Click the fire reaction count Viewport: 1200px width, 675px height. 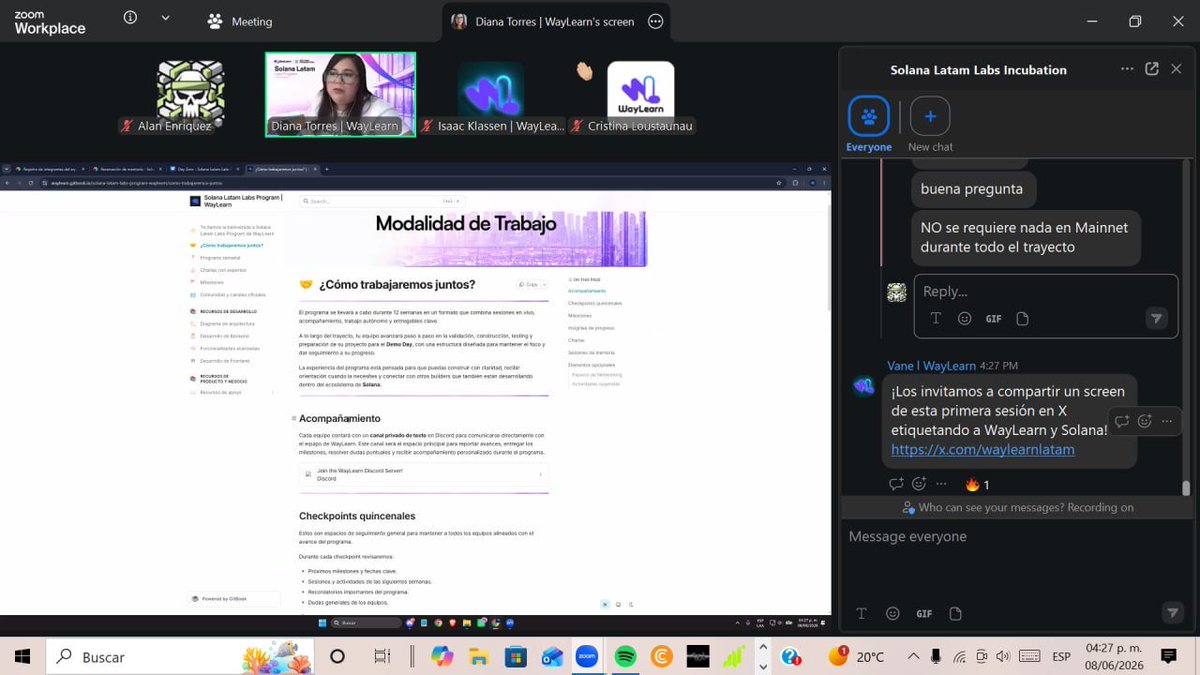tap(977, 484)
